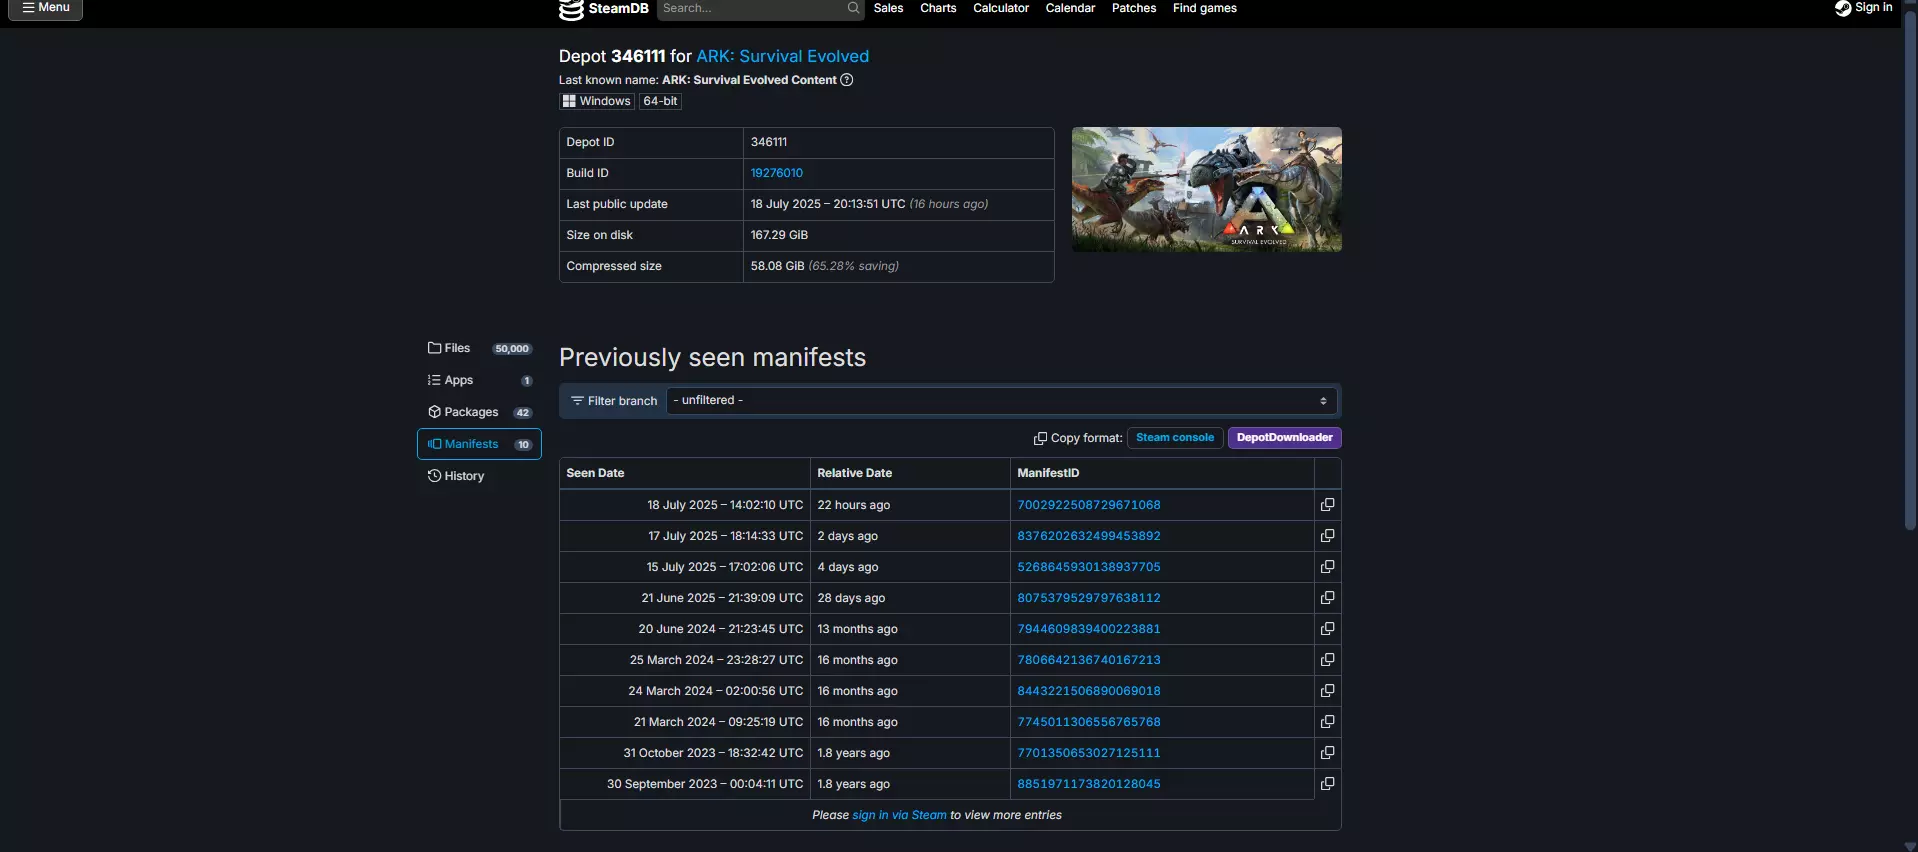Open manifest 8376202632499453892
The height and width of the screenshot is (852, 1918).
coord(1089,536)
